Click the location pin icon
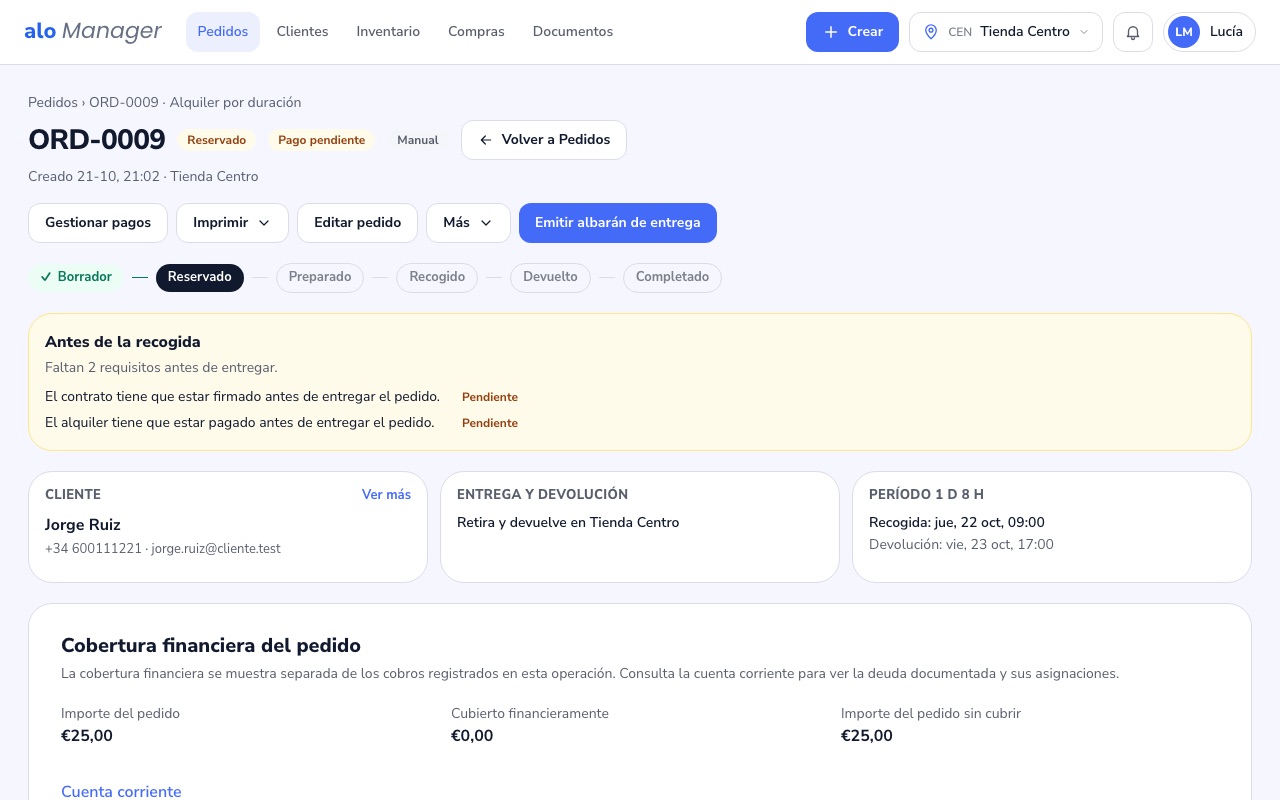This screenshot has width=1280, height=800. click(x=931, y=32)
